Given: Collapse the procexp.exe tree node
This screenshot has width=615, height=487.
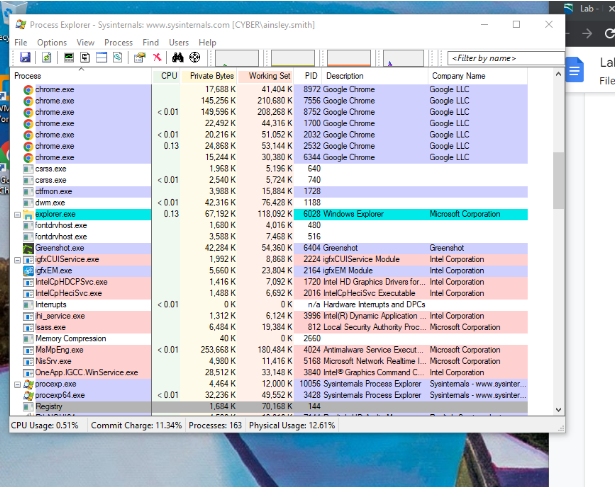Looking at the screenshot, I should [17, 384].
